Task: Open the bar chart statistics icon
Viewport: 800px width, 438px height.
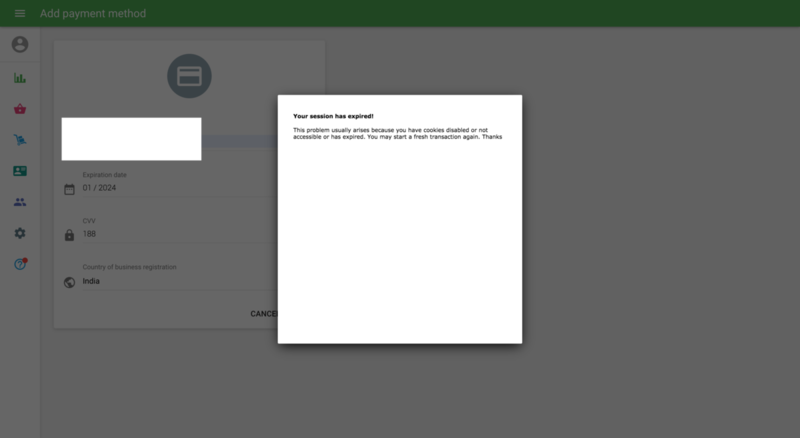Action: point(19,78)
